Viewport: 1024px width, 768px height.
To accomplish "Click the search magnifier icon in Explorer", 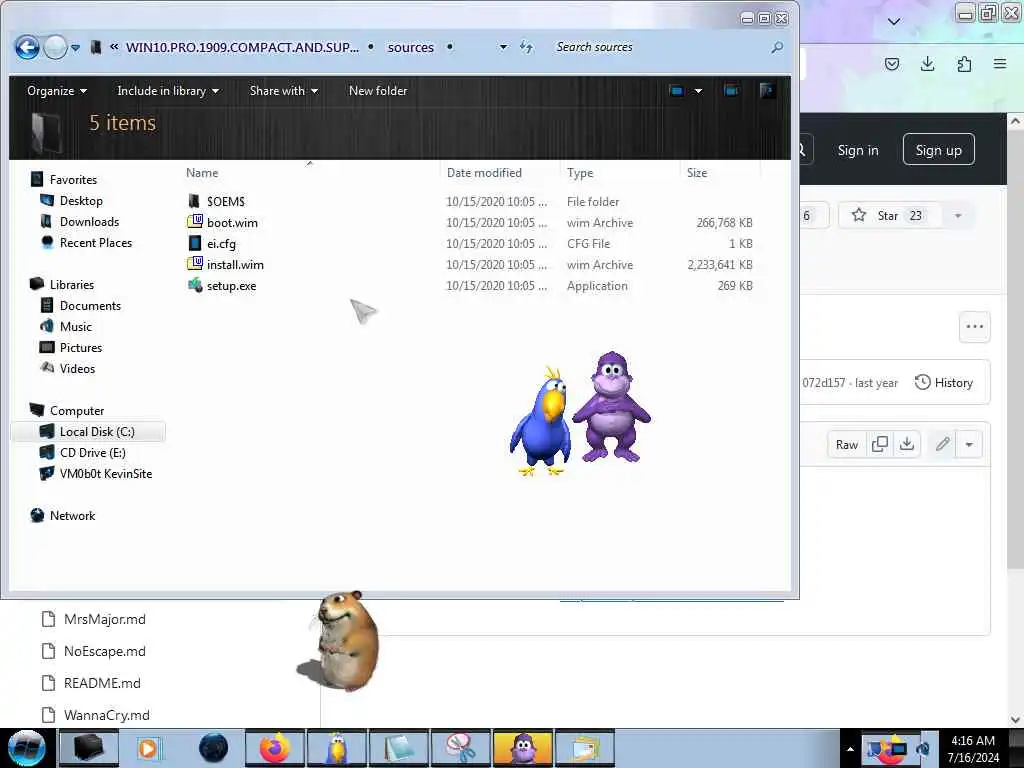I will (776, 47).
